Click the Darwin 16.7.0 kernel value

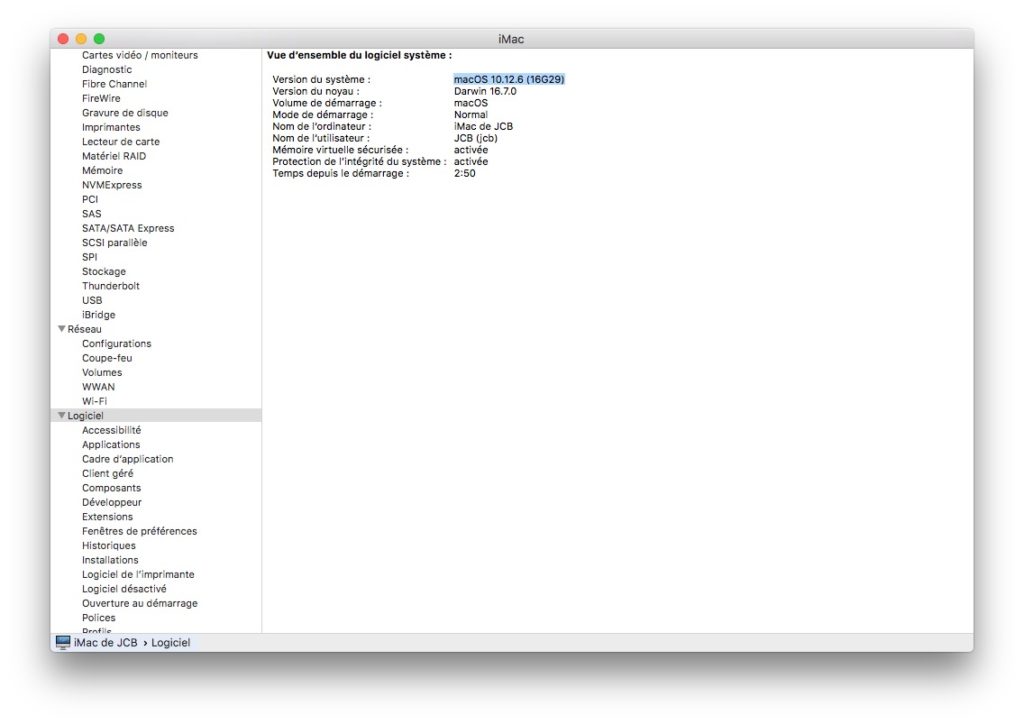click(x=485, y=91)
